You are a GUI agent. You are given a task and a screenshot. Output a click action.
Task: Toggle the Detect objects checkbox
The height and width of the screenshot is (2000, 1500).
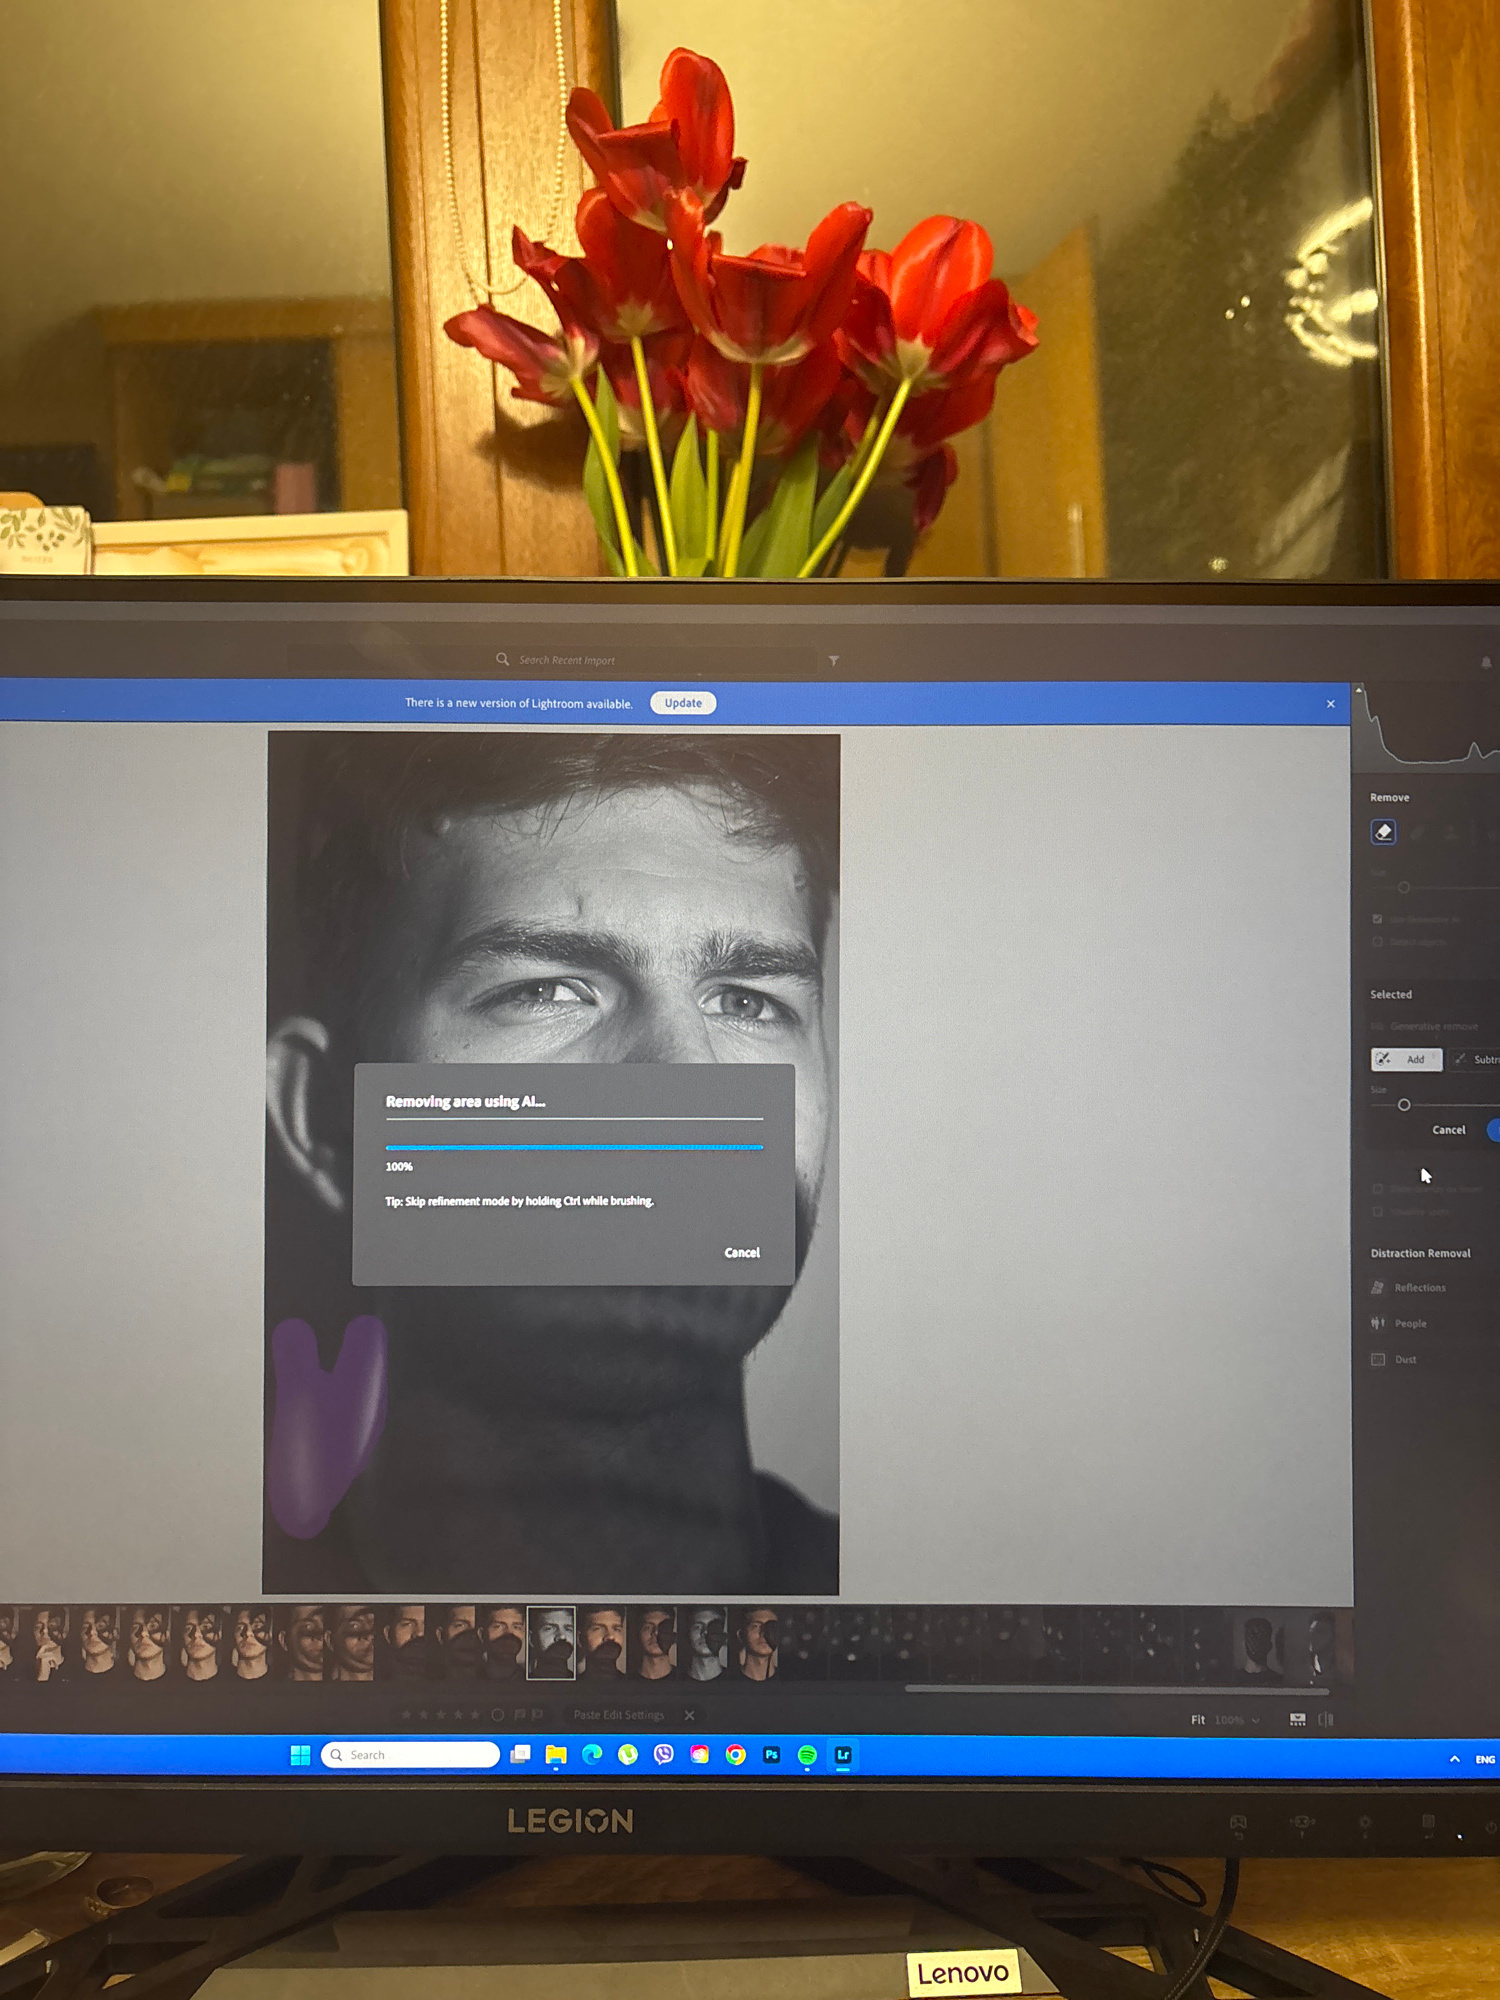1378,942
